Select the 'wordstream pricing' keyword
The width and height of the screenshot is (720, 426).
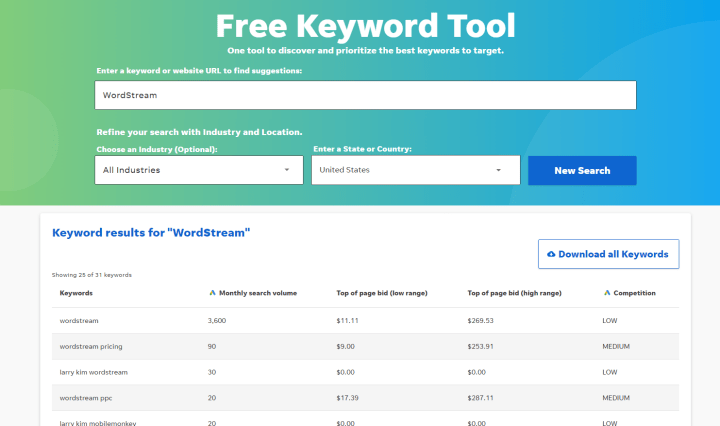click(91, 347)
